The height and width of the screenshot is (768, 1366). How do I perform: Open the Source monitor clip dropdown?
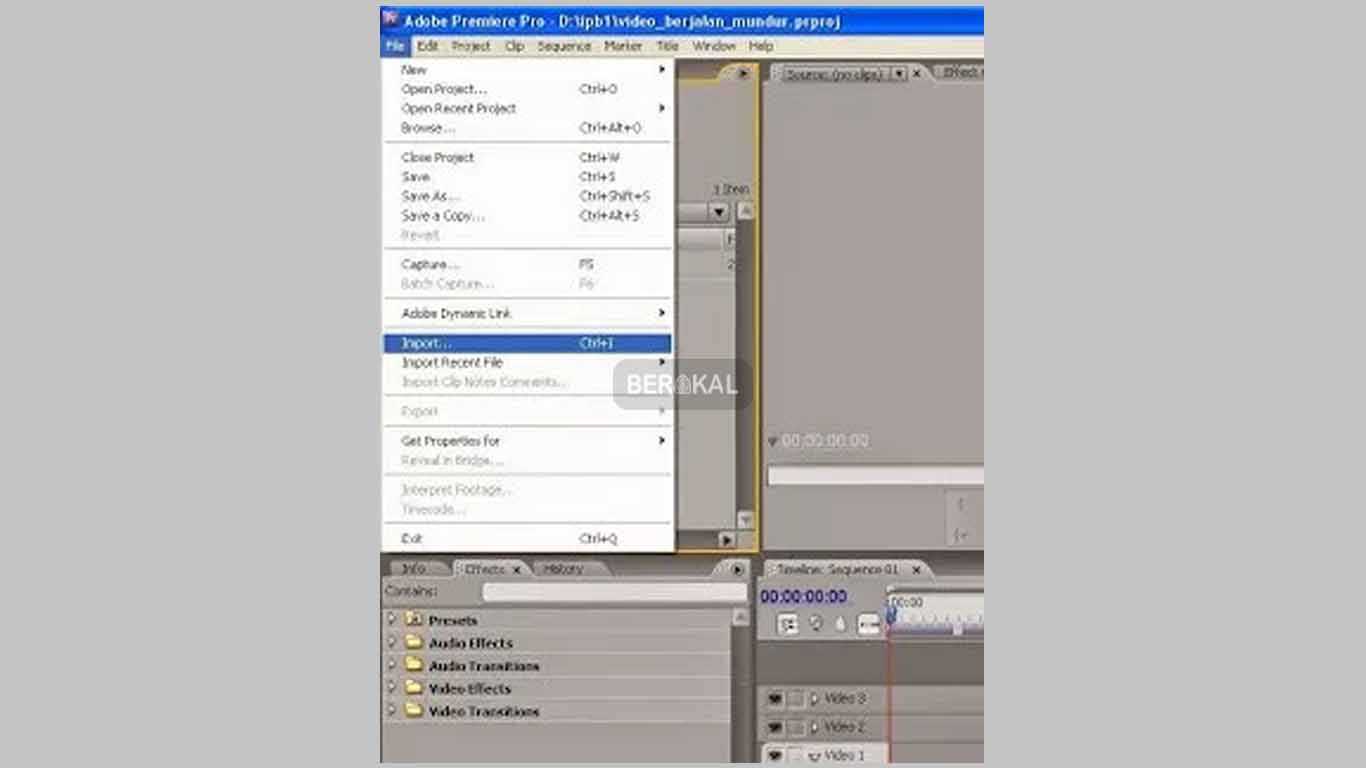point(898,73)
